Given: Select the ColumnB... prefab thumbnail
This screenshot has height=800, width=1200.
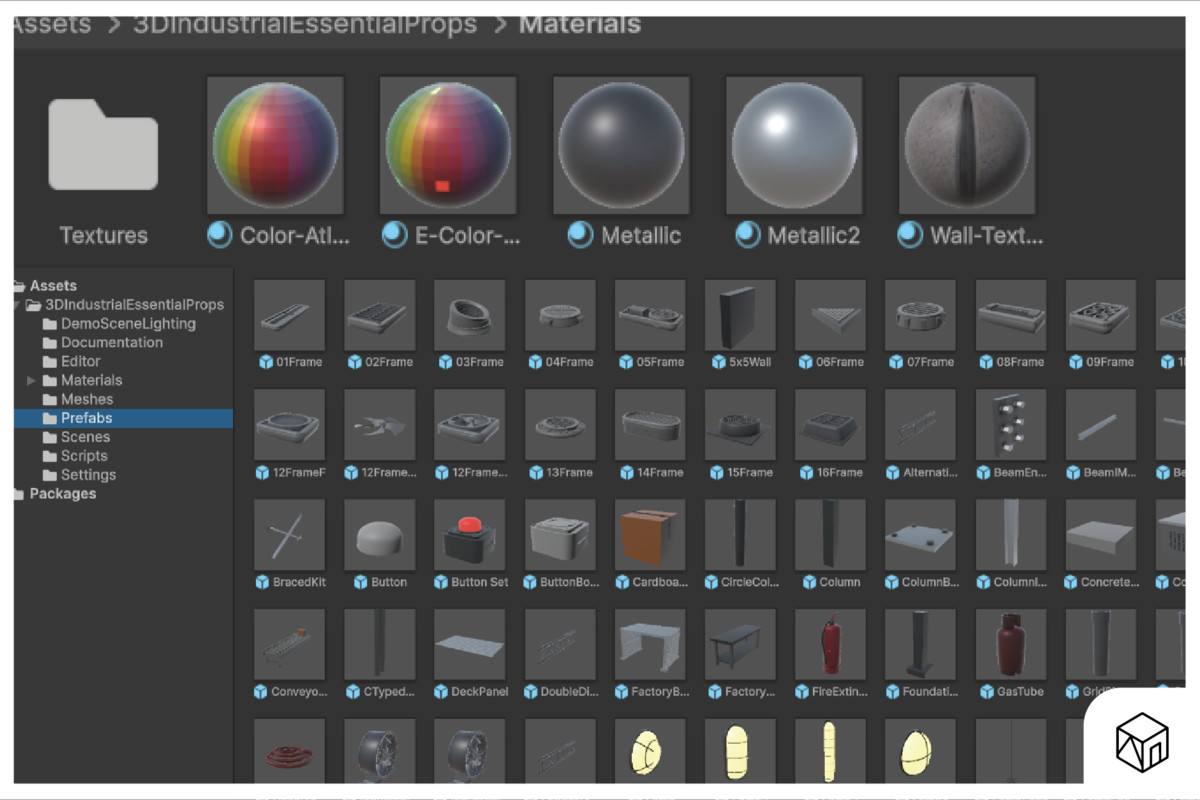Looking at the screenshot, I should (921, 535).
